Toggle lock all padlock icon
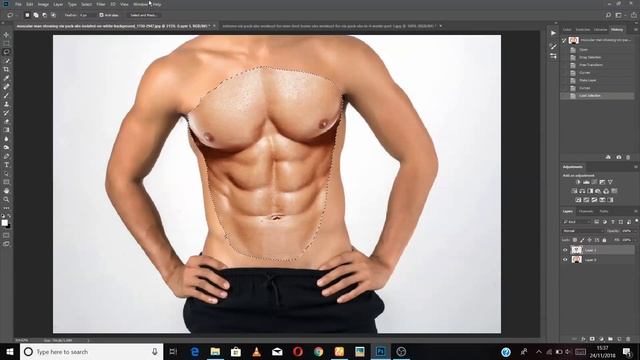This screenshot has width=640, height=360. coord(604,240)
